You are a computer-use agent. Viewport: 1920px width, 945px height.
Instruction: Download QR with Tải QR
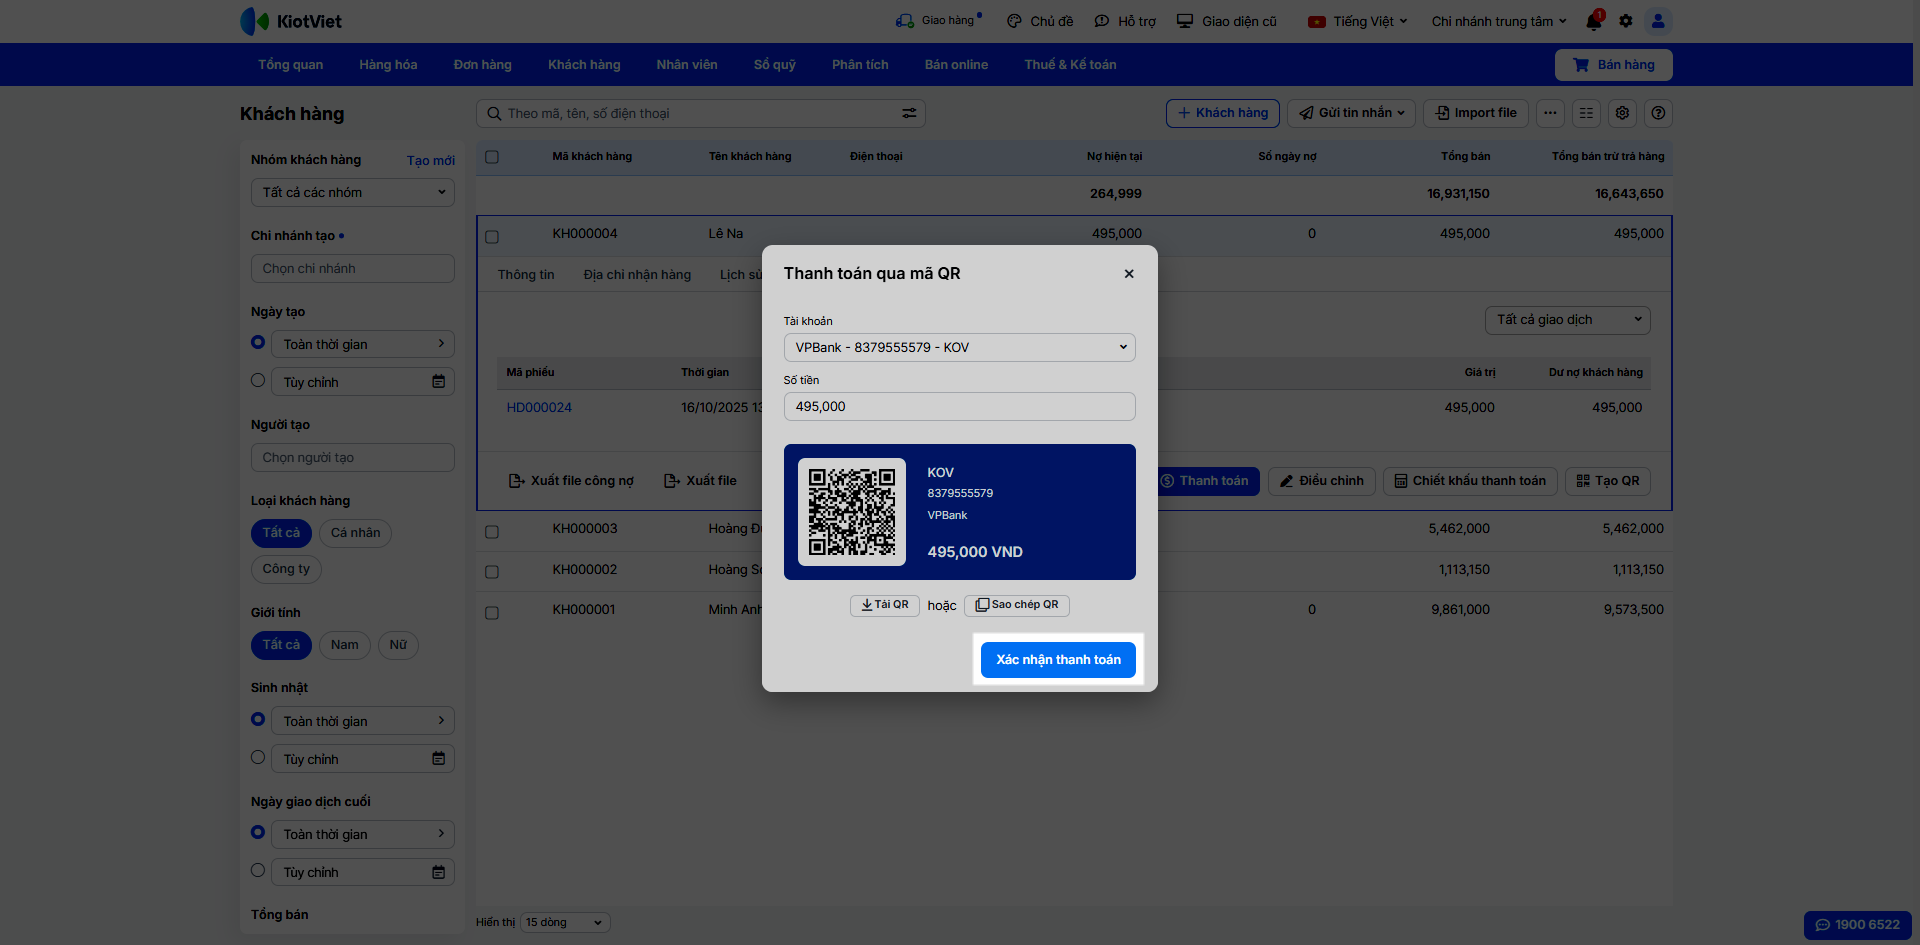(x=885, y=605)
